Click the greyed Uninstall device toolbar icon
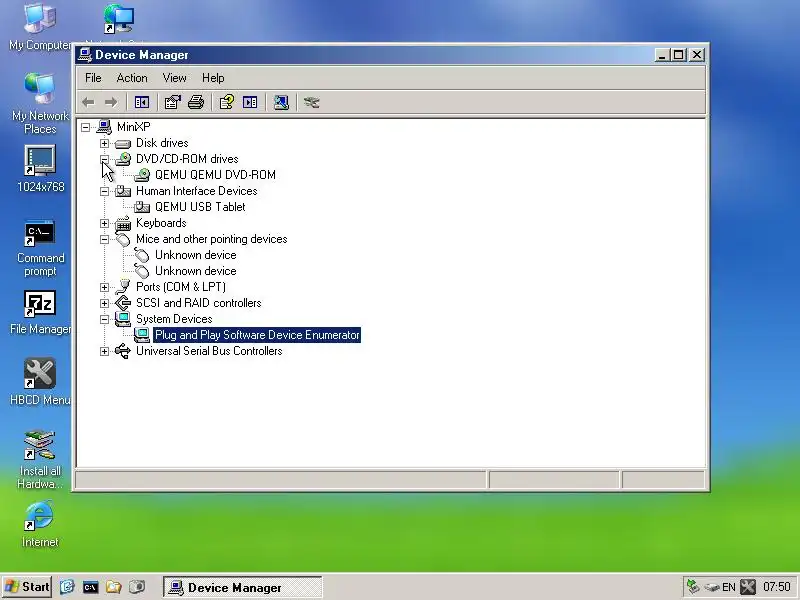The height and width of the screenshot is (600, 800). tap(311, 103)
